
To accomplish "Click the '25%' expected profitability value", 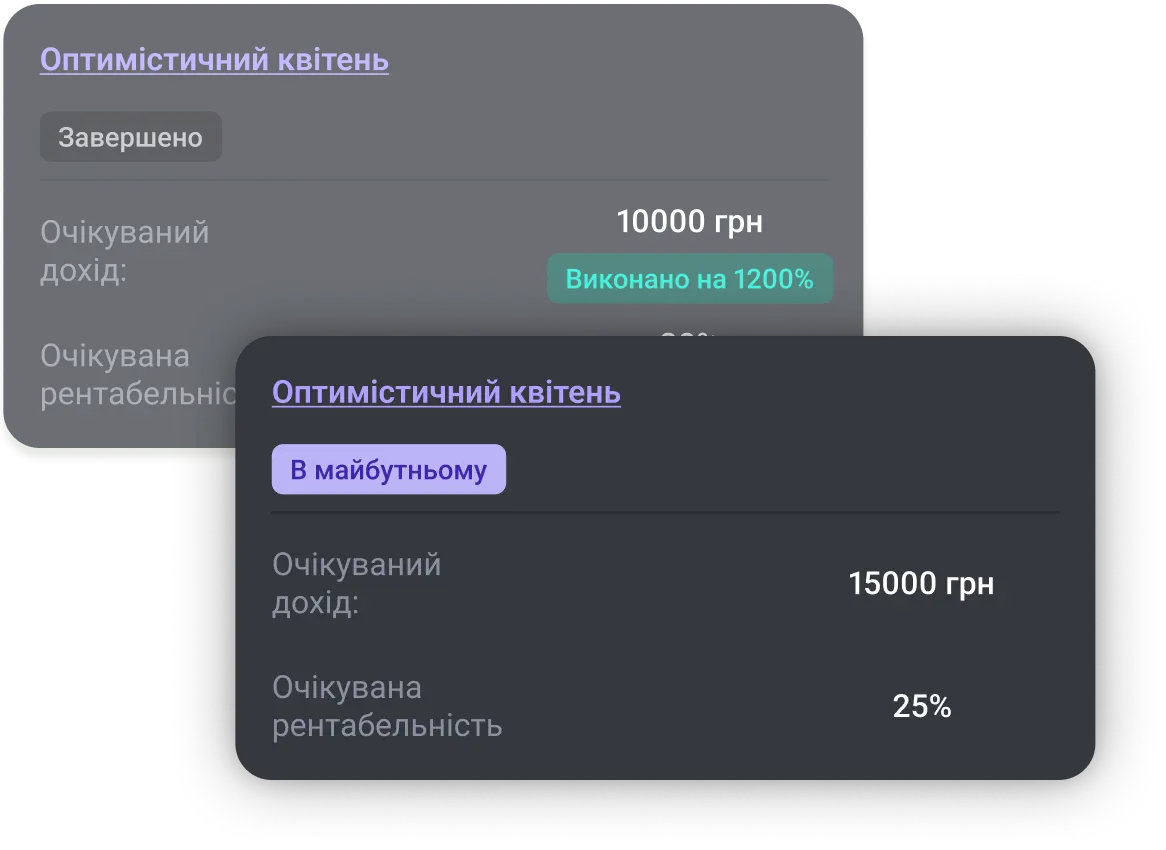I will [923, 707].
